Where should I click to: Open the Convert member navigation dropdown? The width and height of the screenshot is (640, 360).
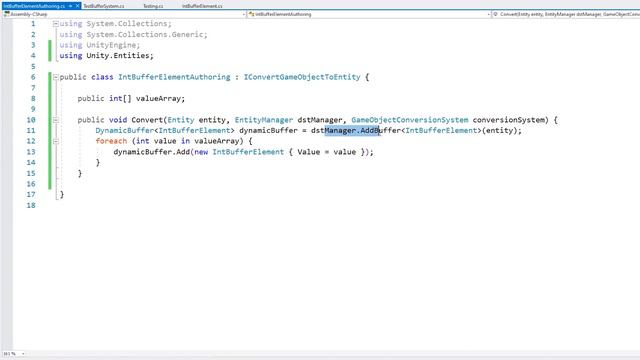[x=567, y=14]
